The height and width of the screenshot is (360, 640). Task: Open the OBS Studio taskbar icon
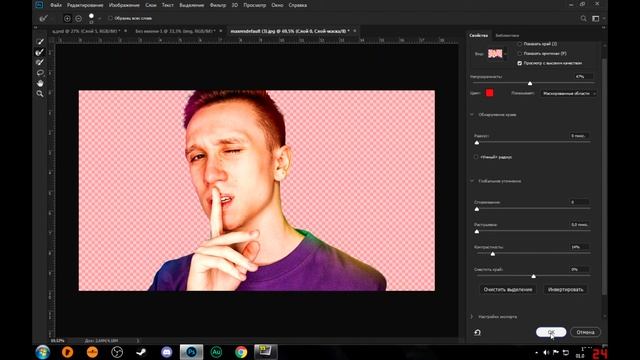pyautogui.click(x=117, y=352)
